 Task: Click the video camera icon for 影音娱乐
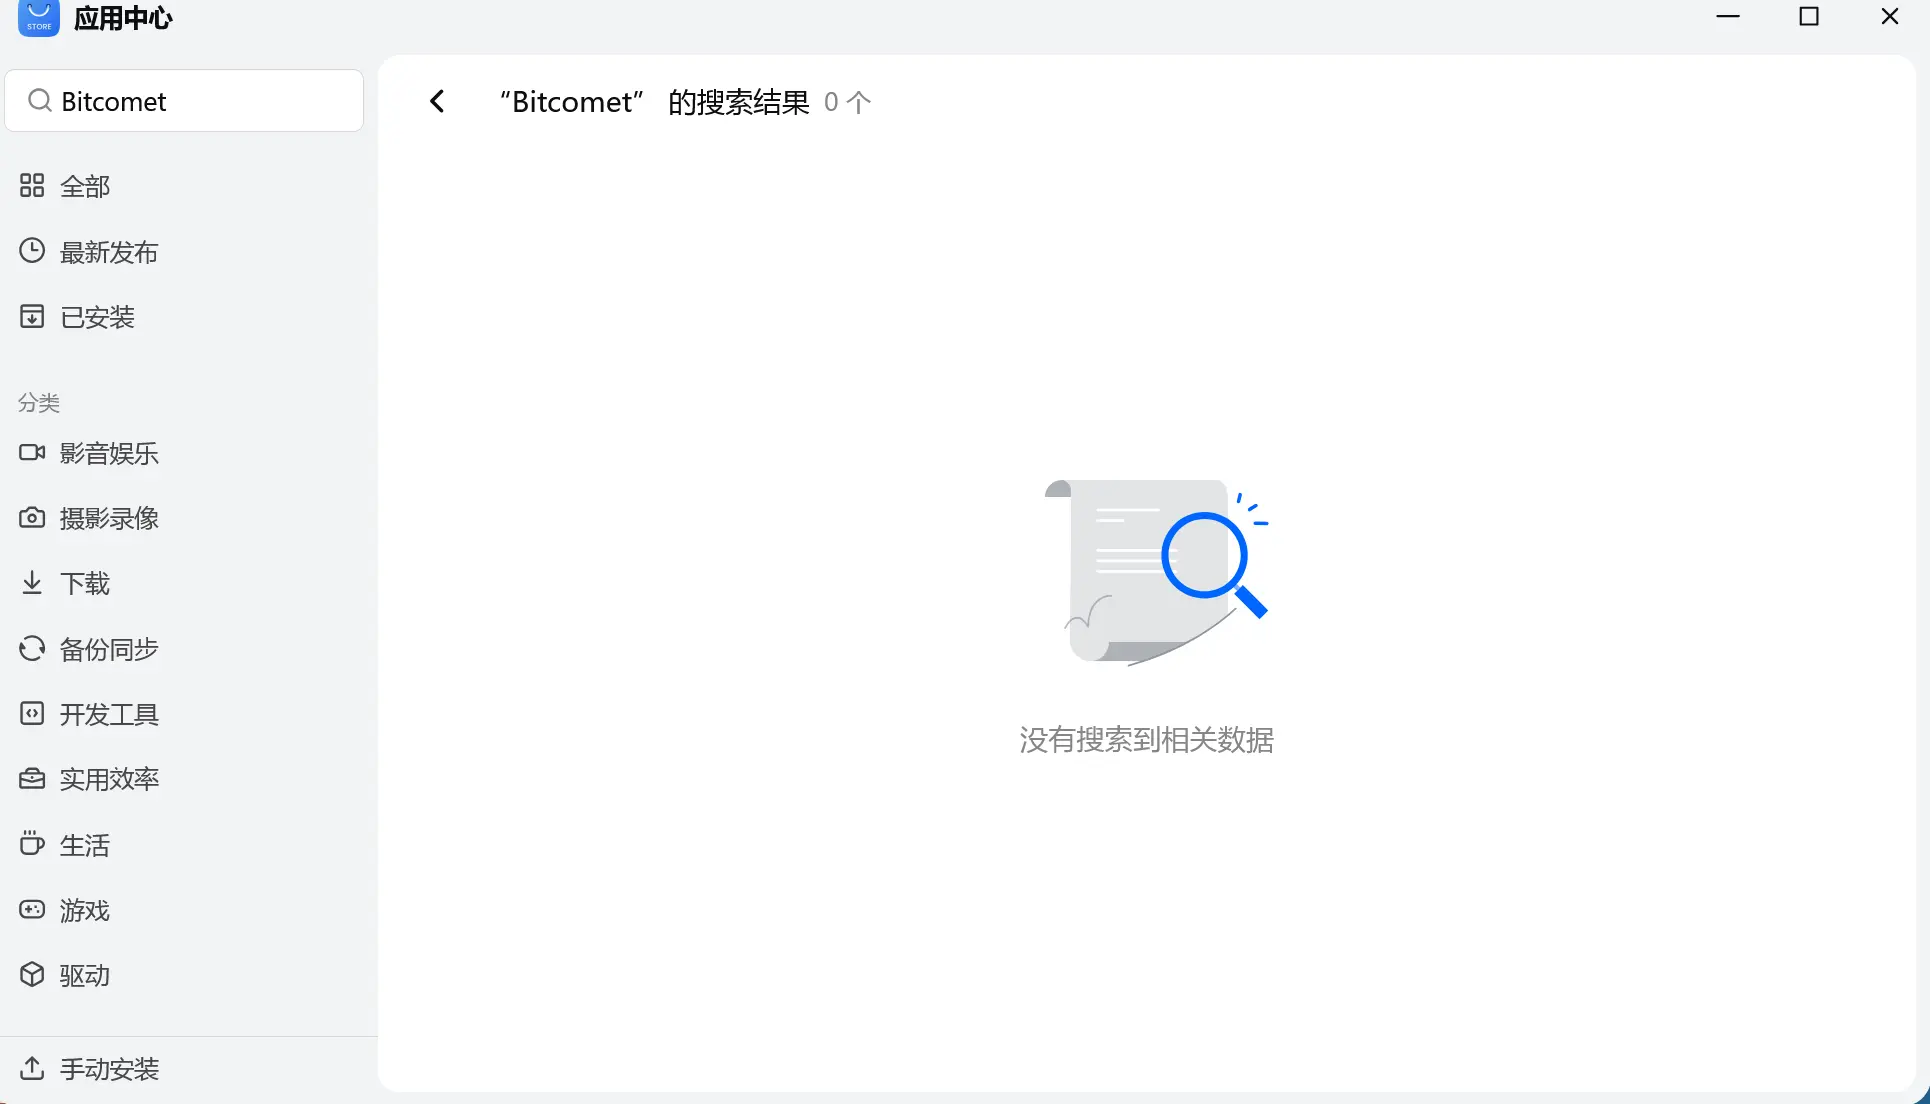[x=32, y=453]
